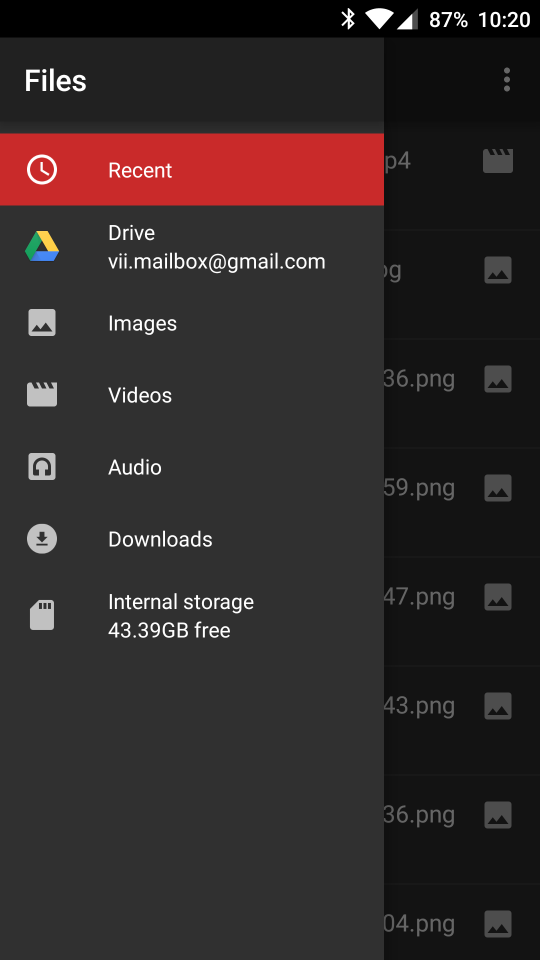Tap the clock icon next to Recent

click(x=42, y=170)
